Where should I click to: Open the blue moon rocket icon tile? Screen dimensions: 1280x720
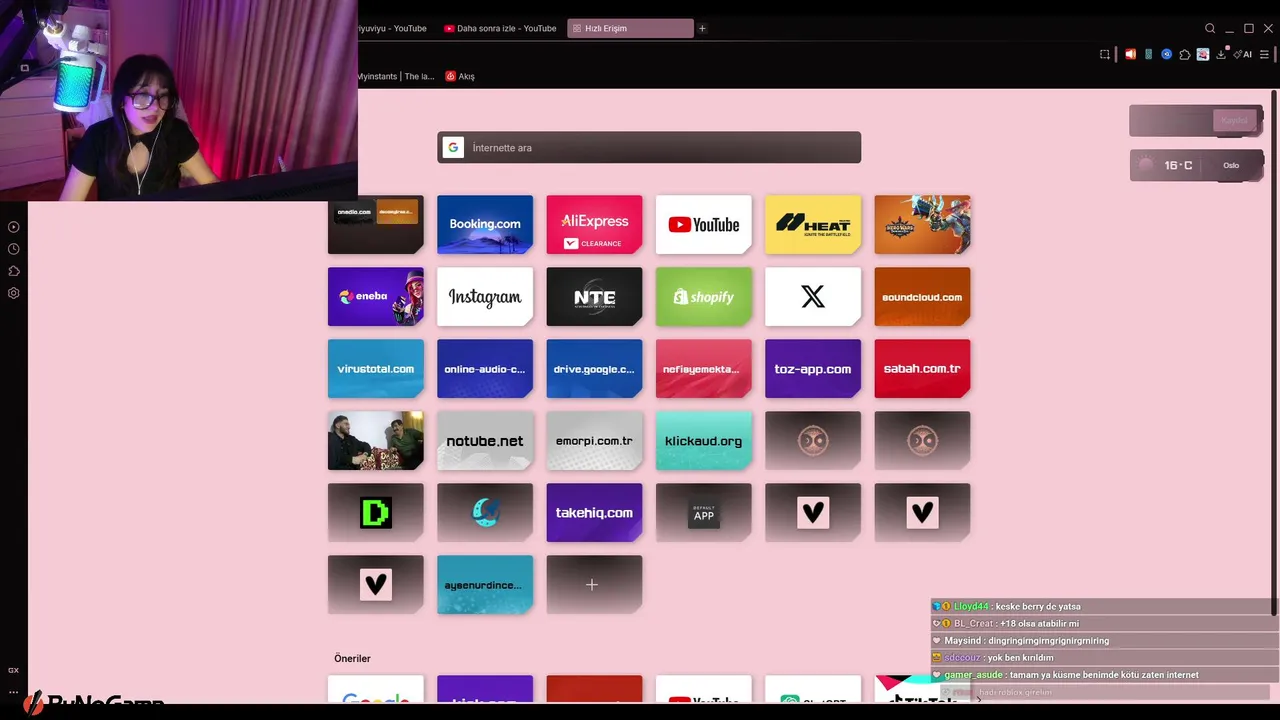coord(485,512)
